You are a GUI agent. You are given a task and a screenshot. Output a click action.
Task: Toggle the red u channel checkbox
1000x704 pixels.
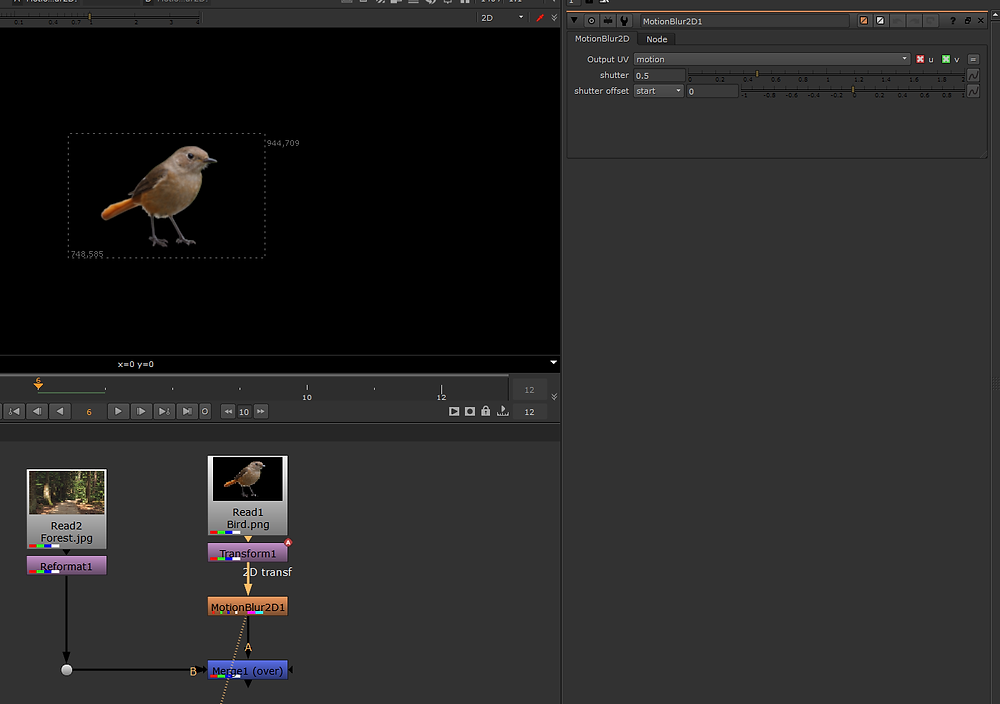(x=920, y=59)
